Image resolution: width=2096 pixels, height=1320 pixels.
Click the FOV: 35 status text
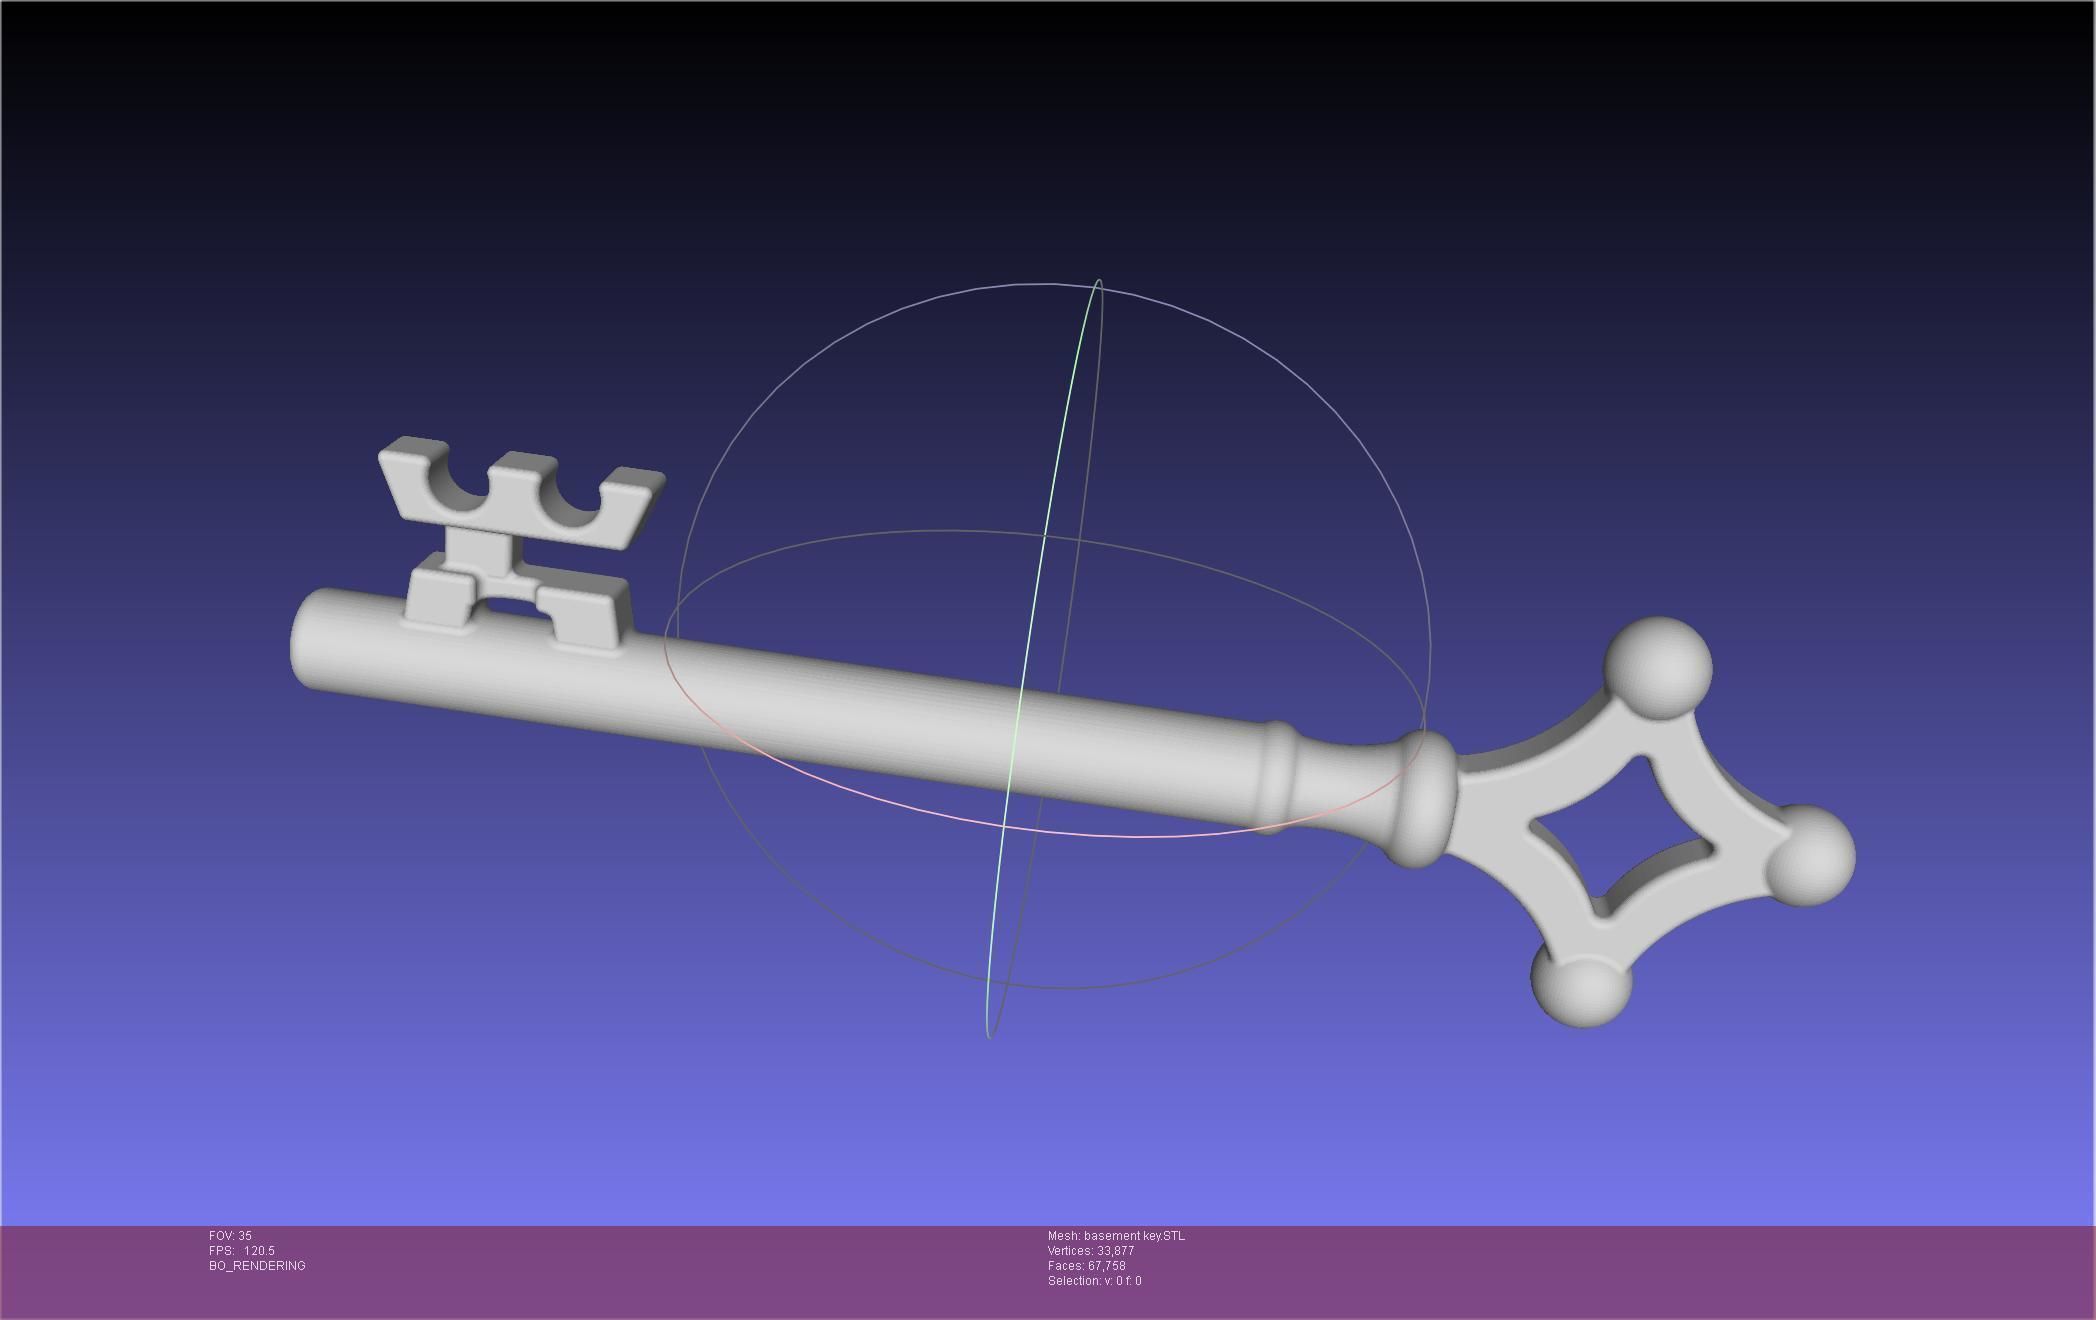tap(230, 1236)
